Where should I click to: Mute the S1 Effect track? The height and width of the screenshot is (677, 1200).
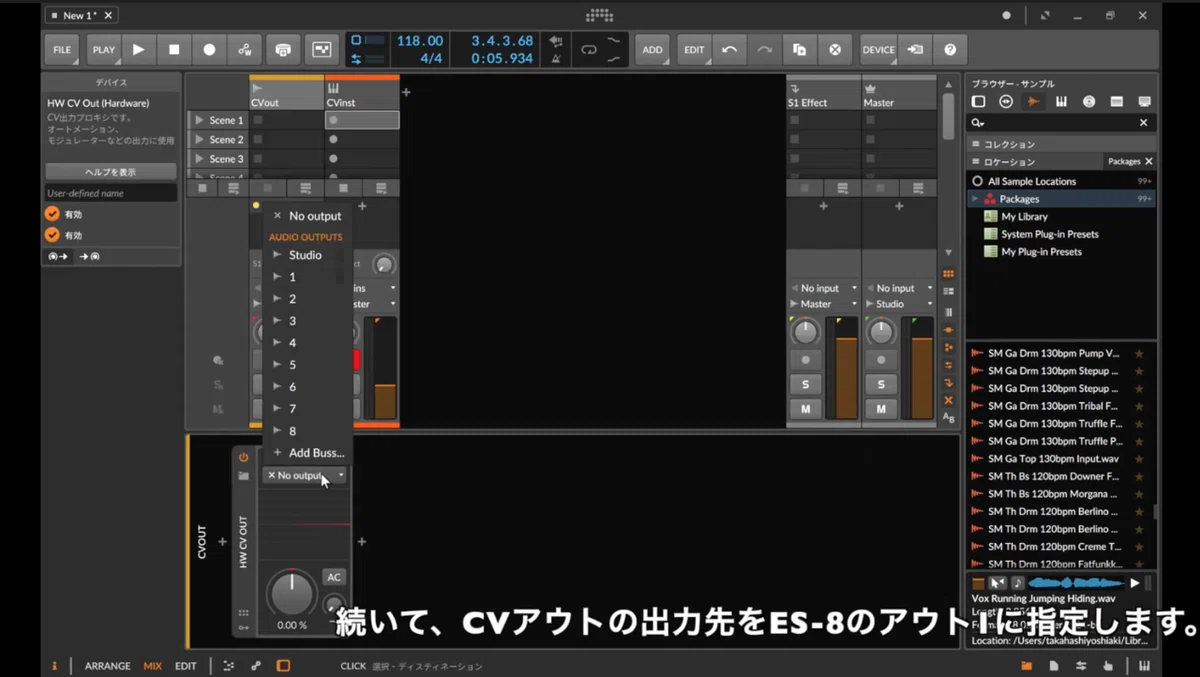pos(805,409)
